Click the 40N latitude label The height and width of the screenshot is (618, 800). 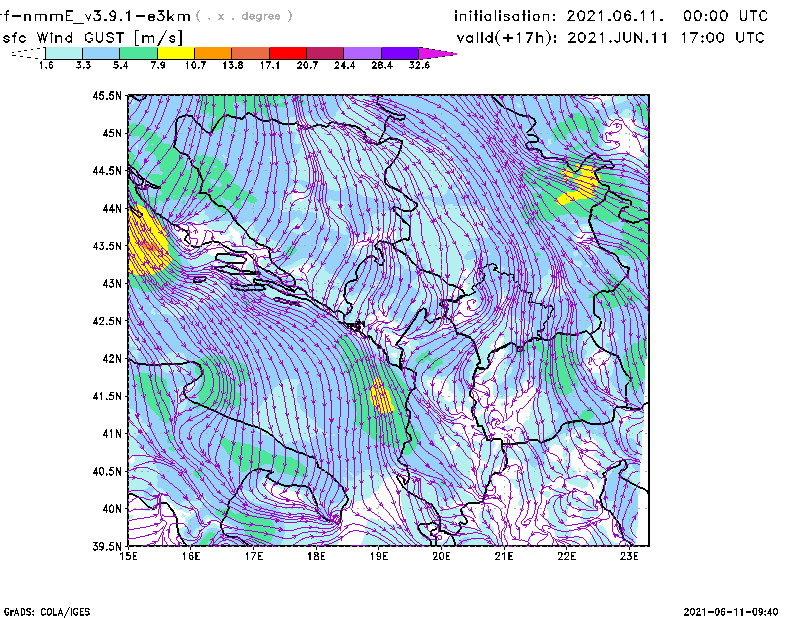(112, 509)
